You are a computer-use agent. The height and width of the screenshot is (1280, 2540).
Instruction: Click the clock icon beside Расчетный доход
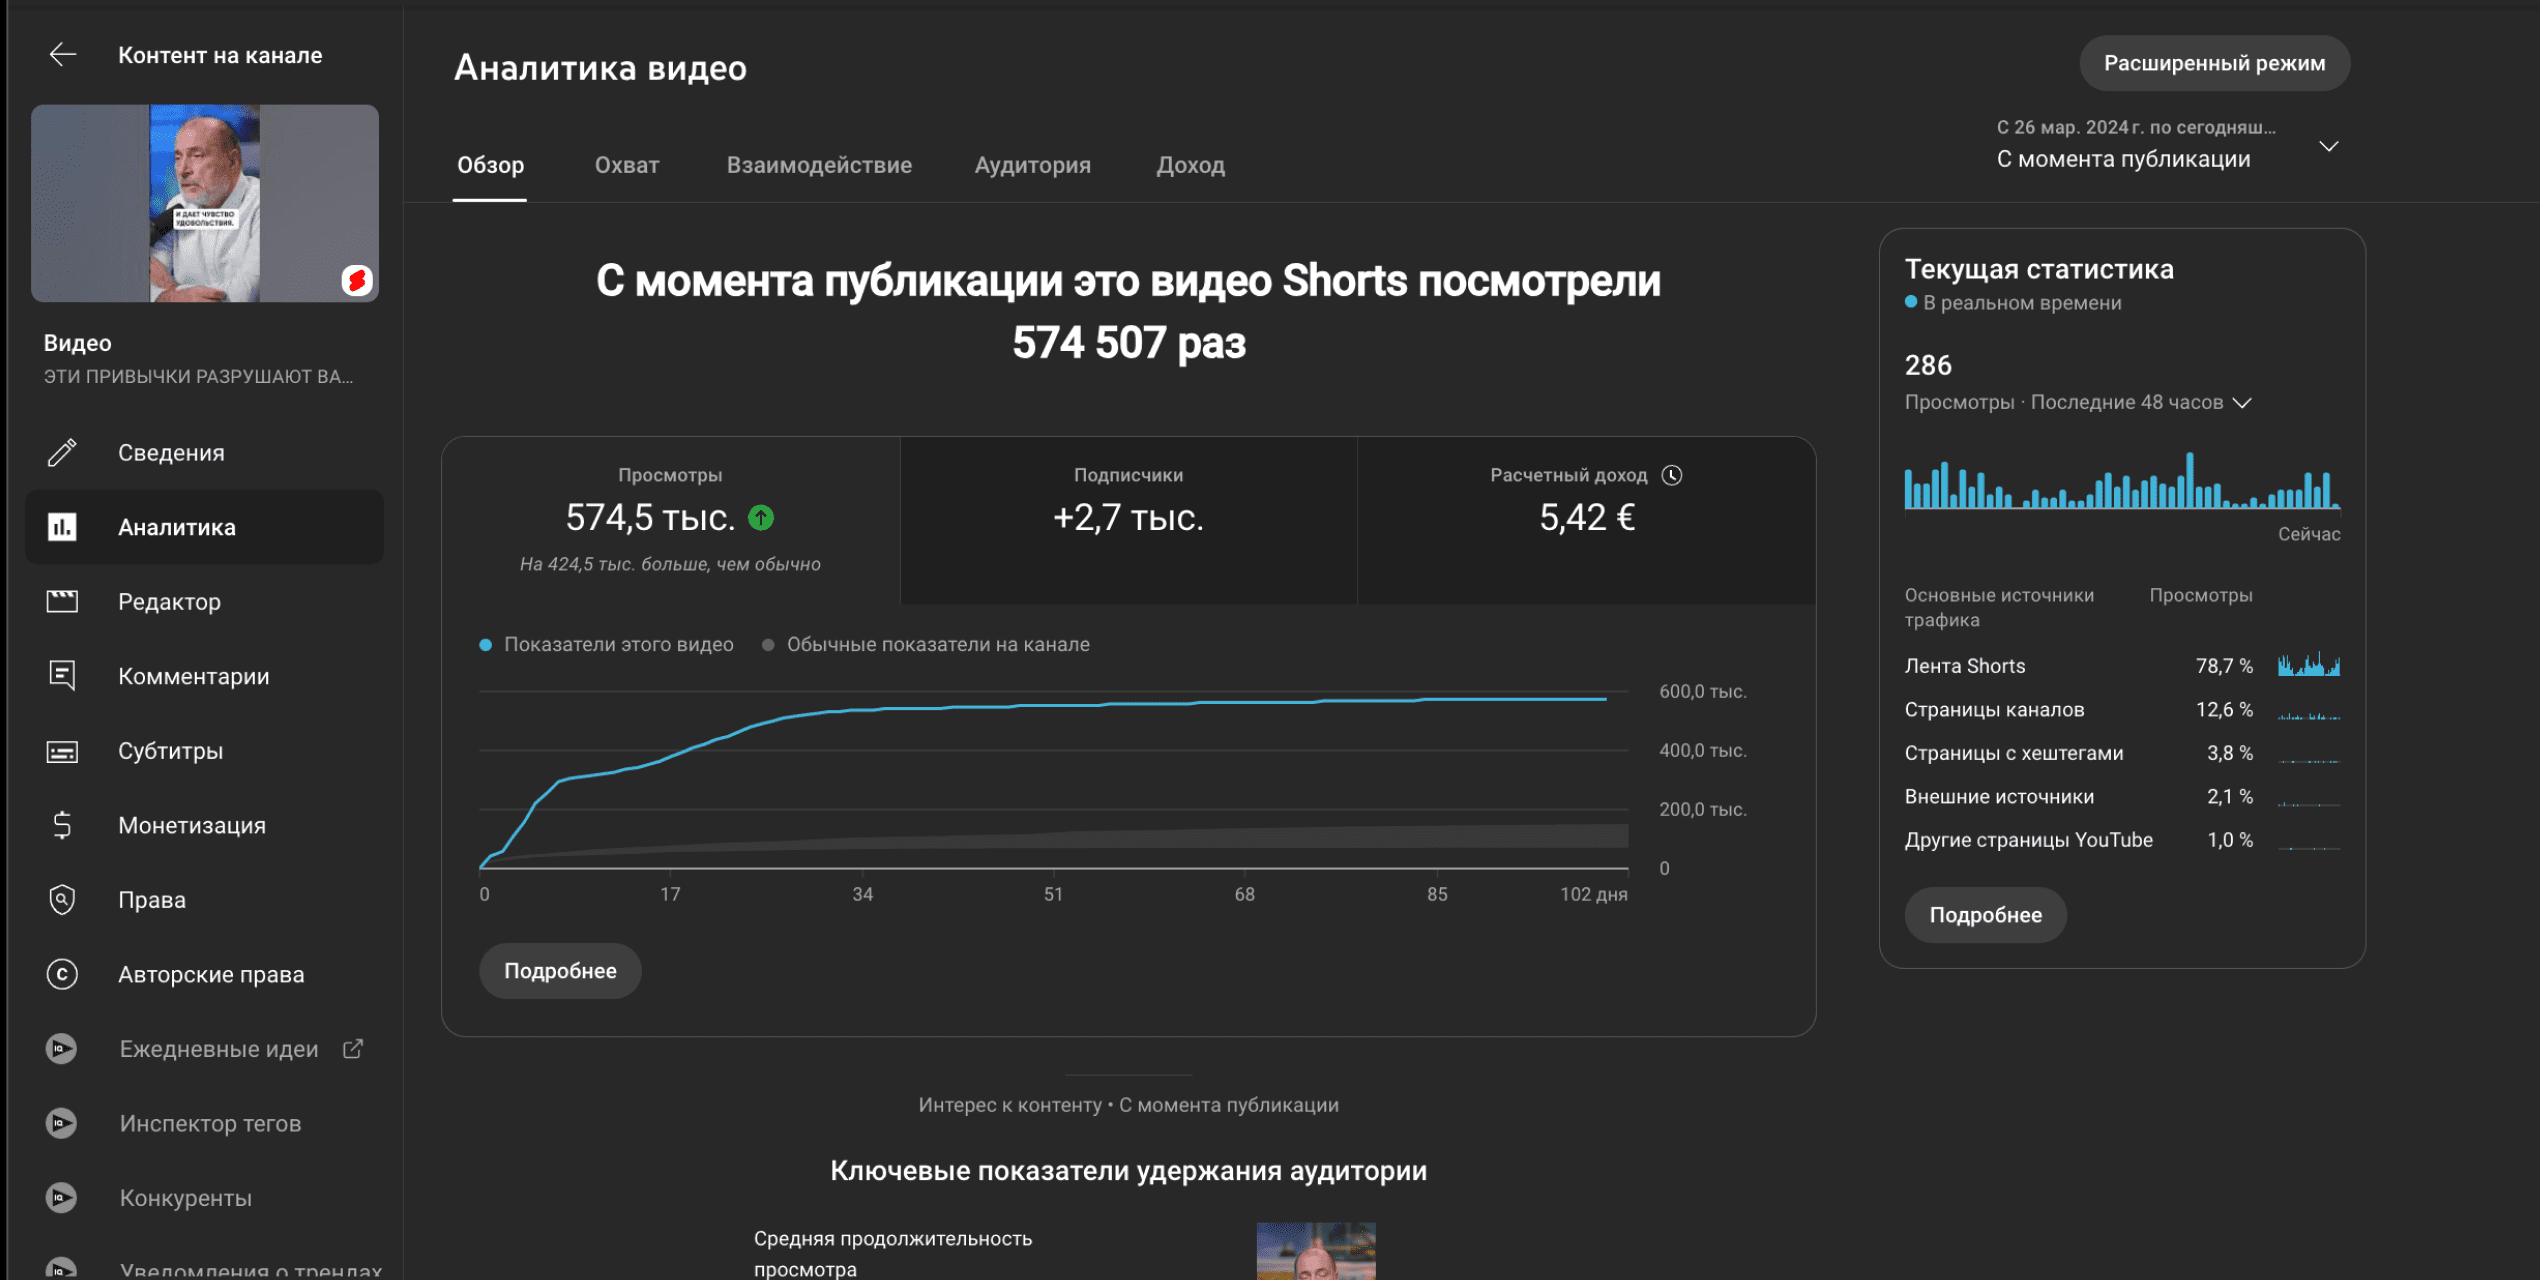[1672, 476]
